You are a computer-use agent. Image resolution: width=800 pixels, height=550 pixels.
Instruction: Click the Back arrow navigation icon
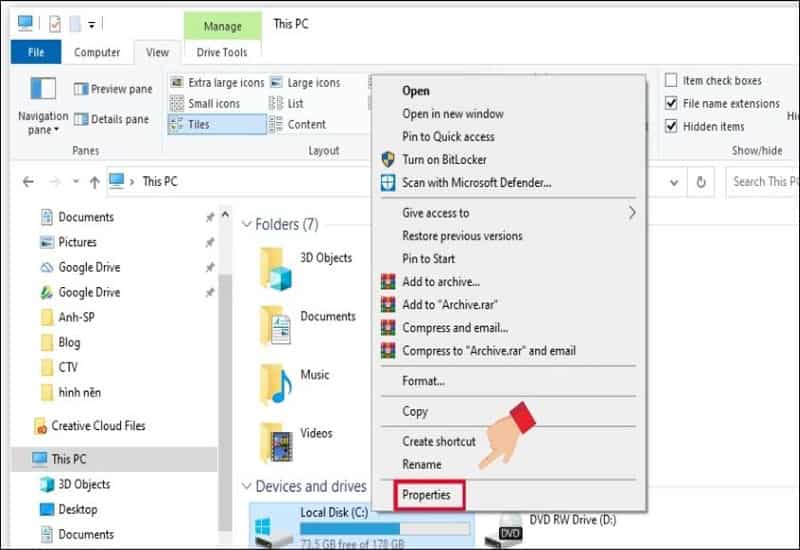[x=28, y=182]
